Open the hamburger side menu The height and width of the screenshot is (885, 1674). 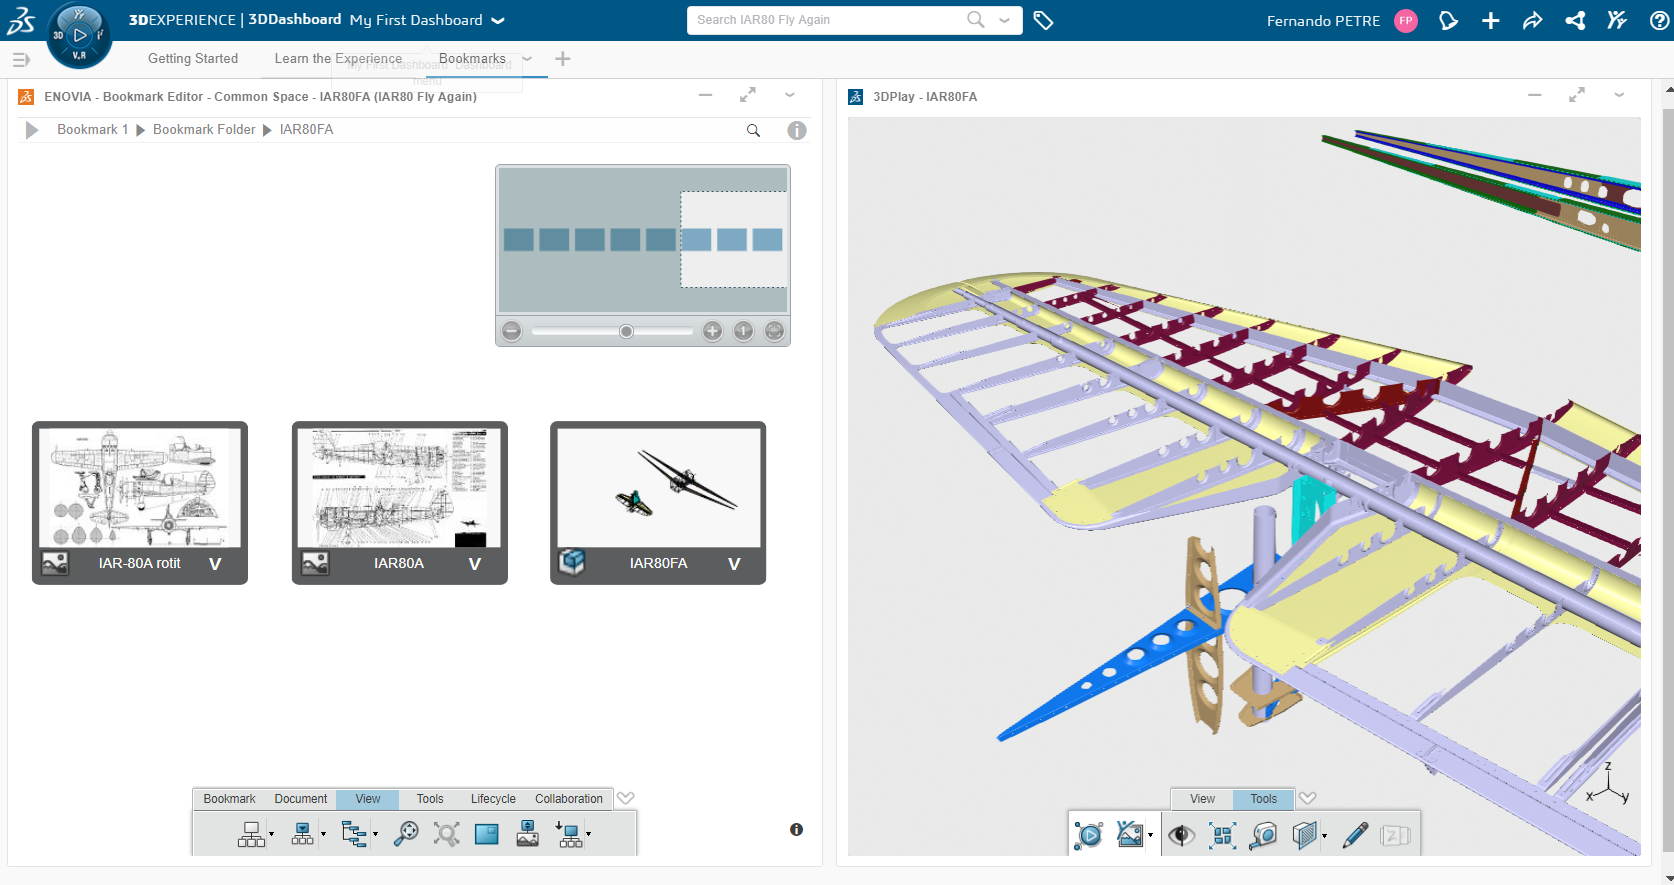(21, 60)
